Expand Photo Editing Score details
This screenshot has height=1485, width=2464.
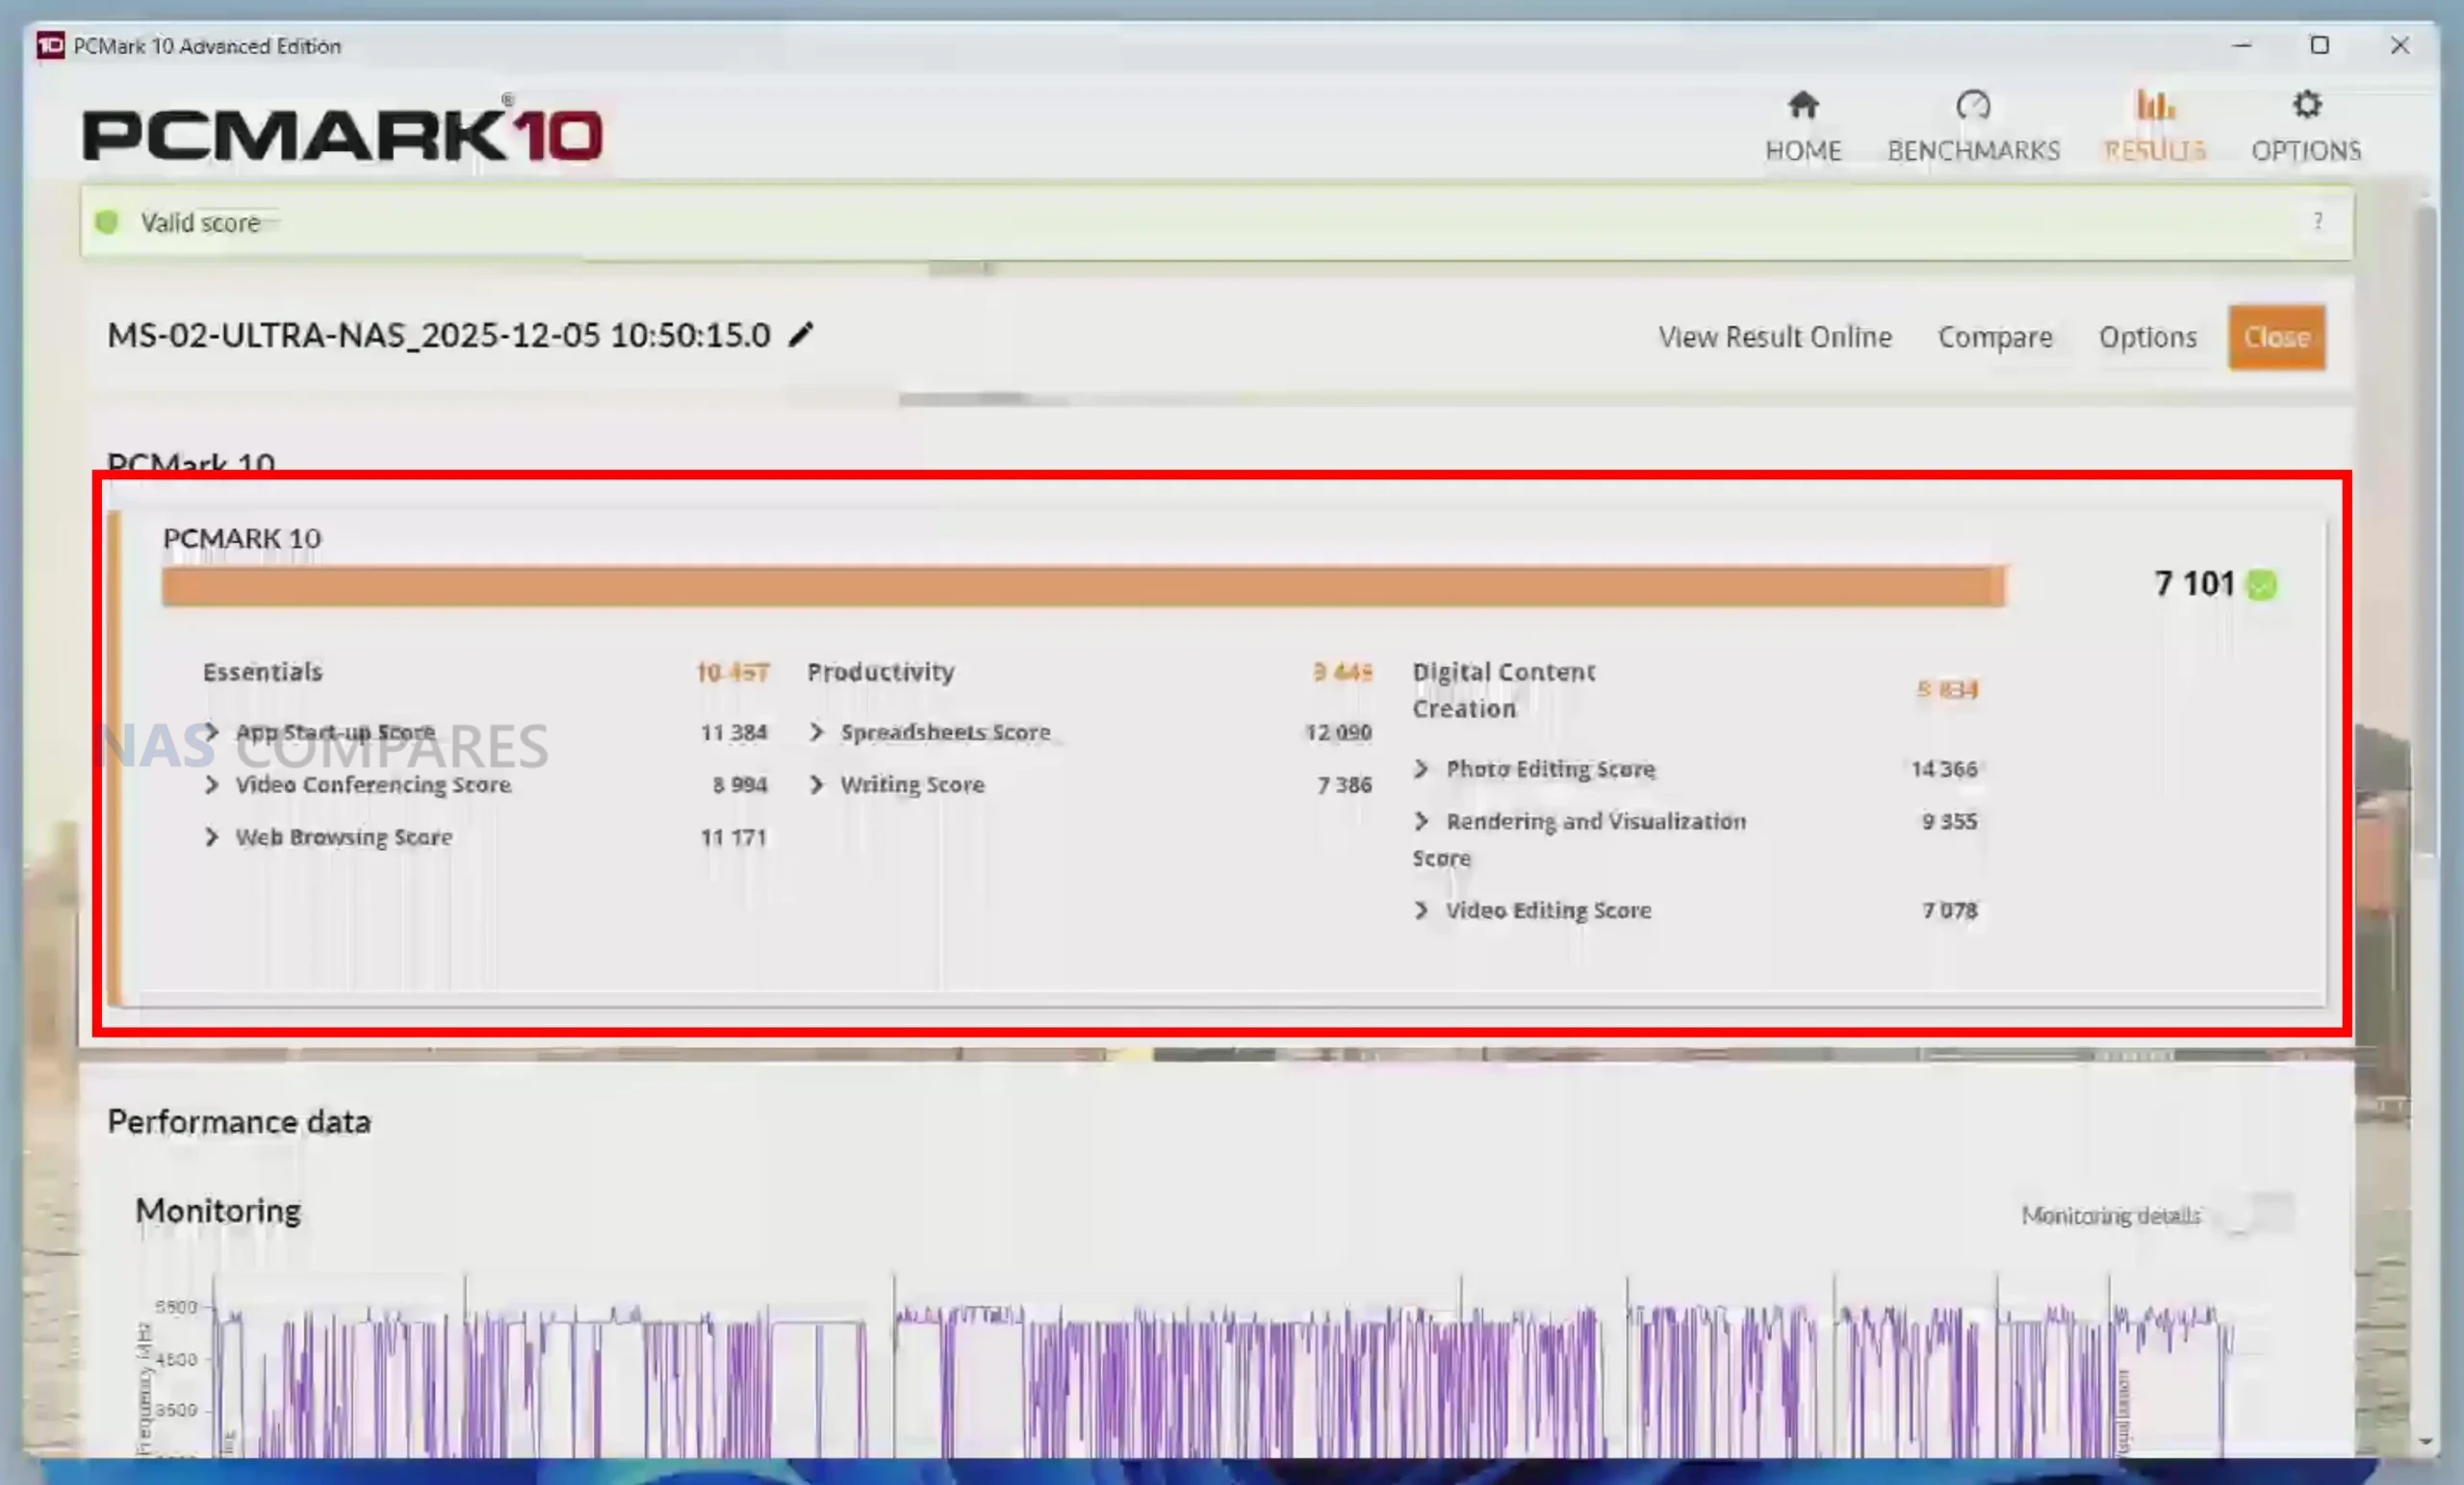[1421, 769]
